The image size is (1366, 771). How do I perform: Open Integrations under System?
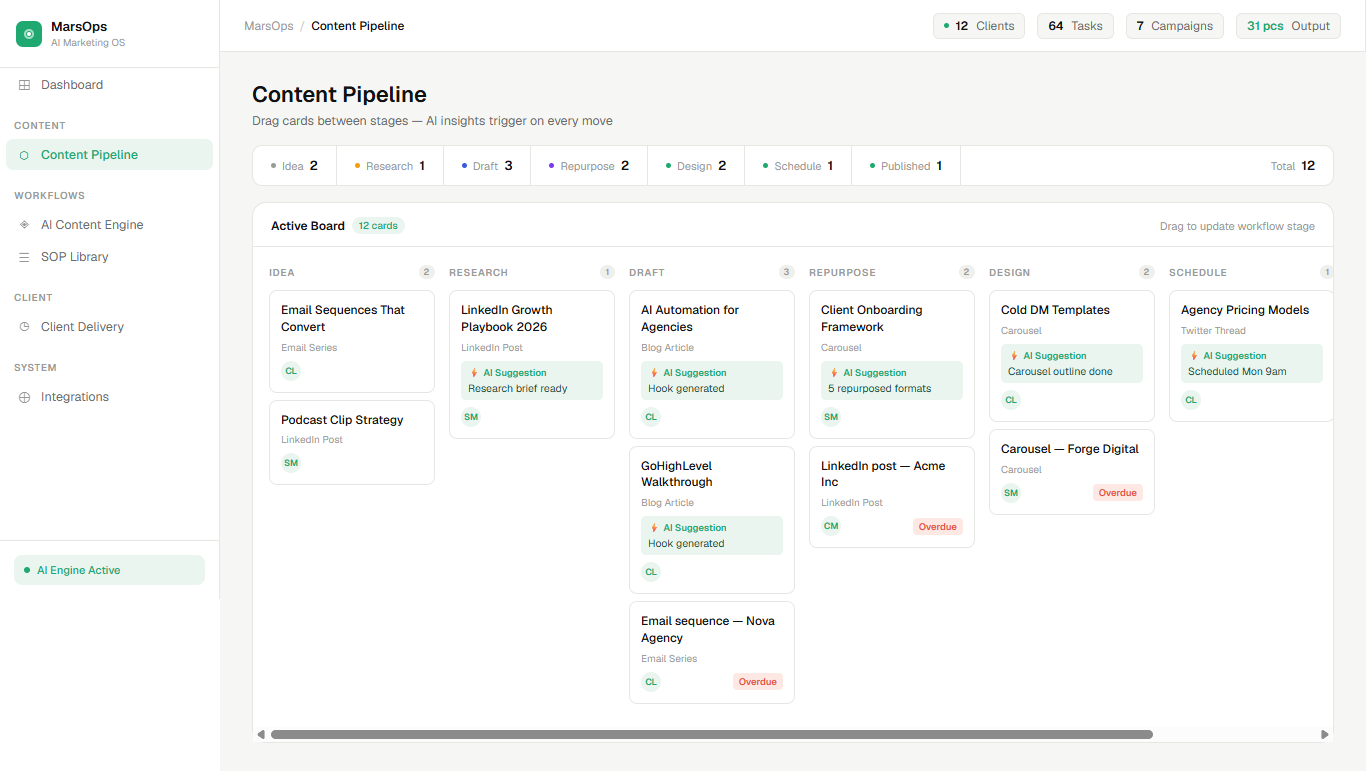109,397
